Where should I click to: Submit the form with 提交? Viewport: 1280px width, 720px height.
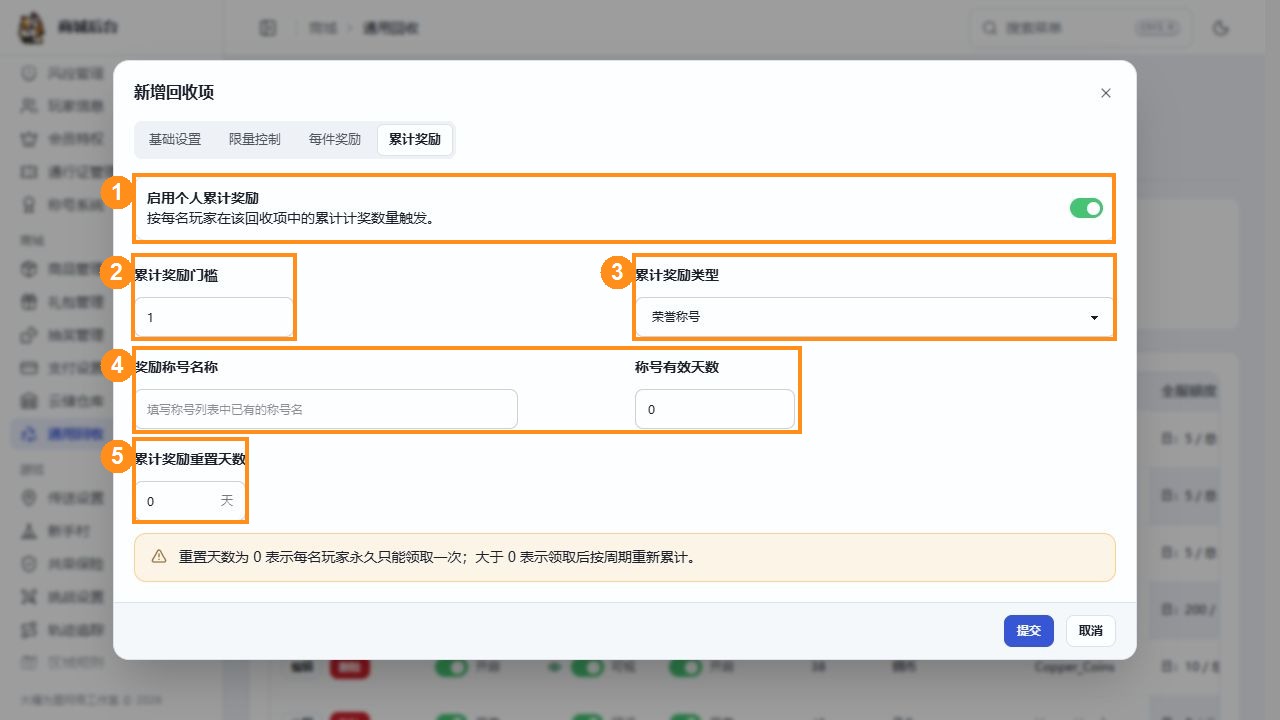(1029, 631)
